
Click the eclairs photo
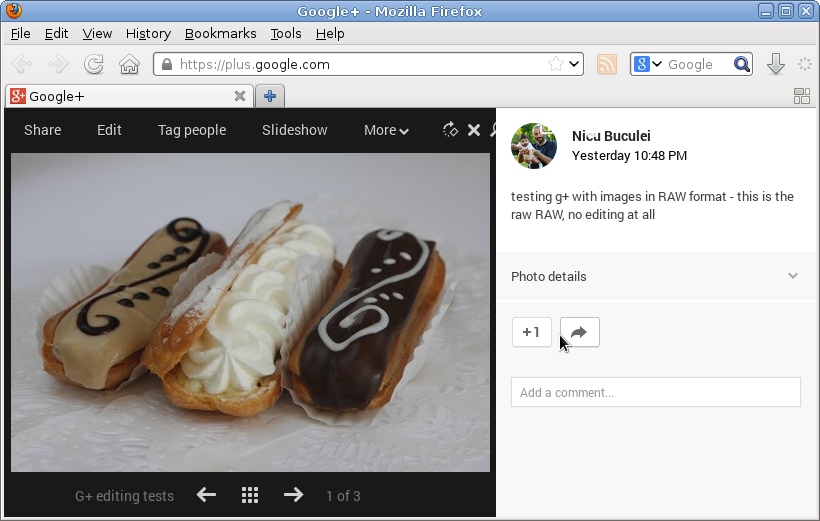click(x=250, y=312)
